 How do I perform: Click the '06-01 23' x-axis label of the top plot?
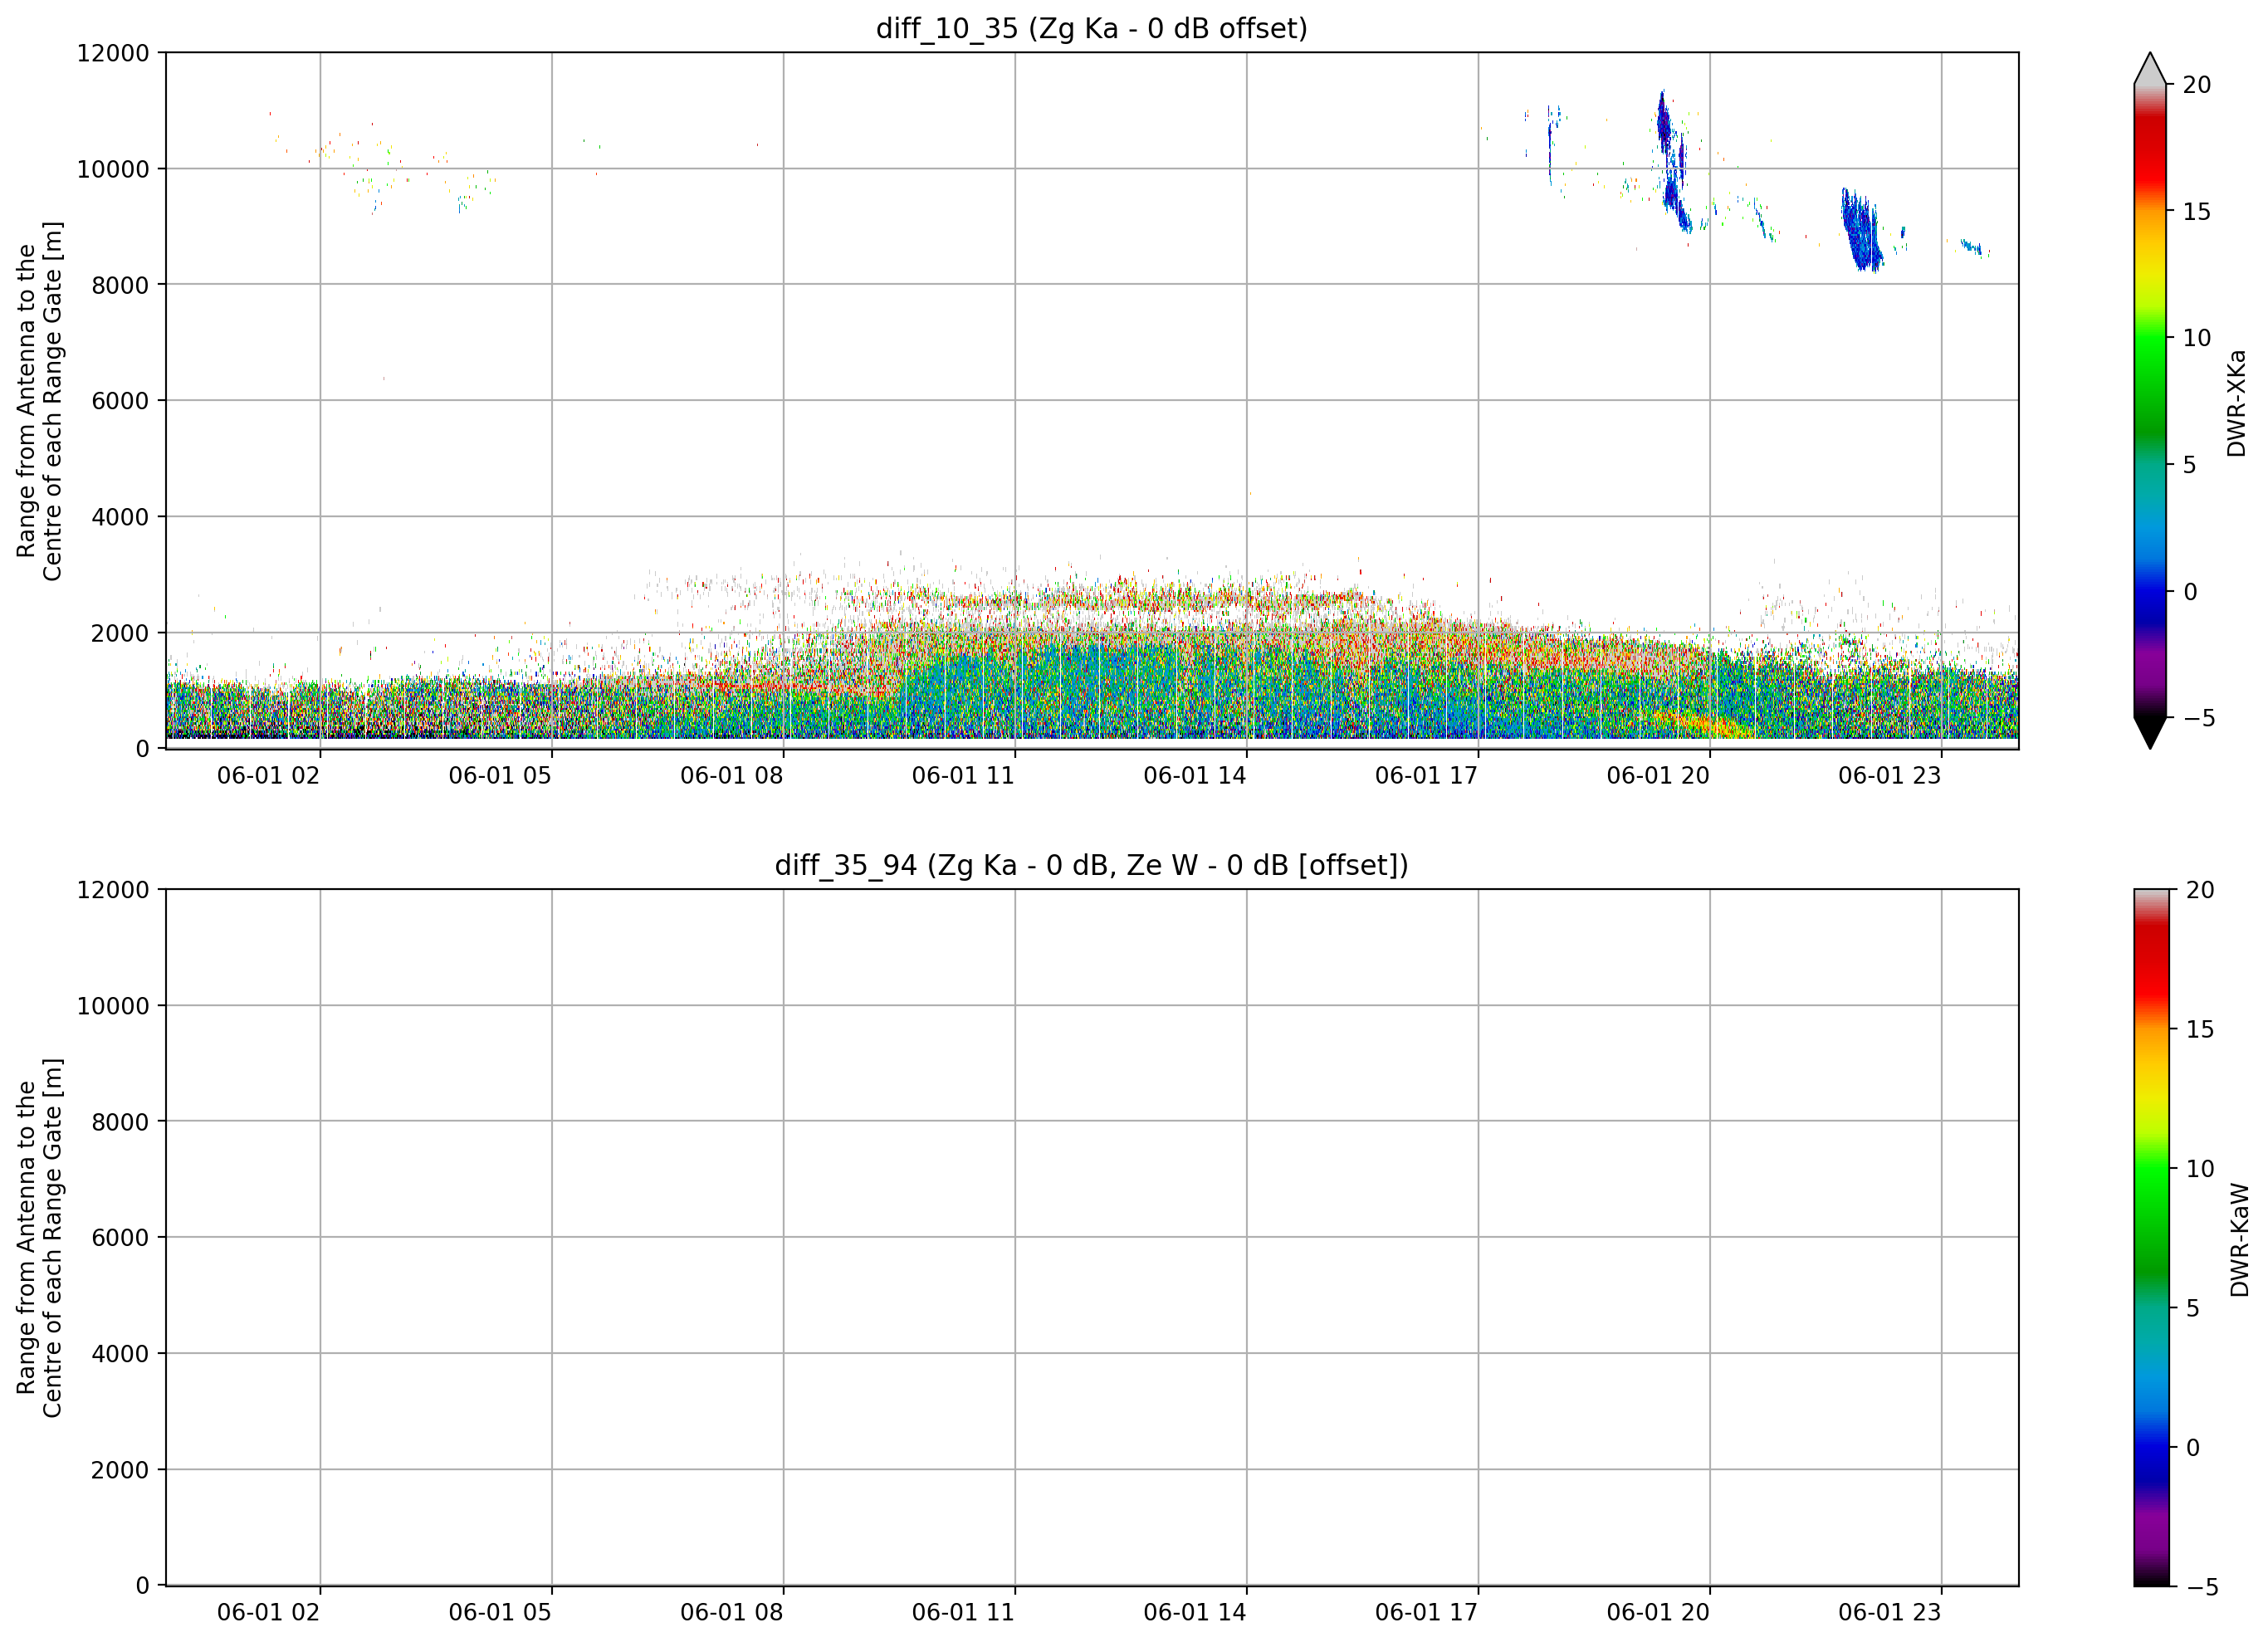coord(1889,775)
